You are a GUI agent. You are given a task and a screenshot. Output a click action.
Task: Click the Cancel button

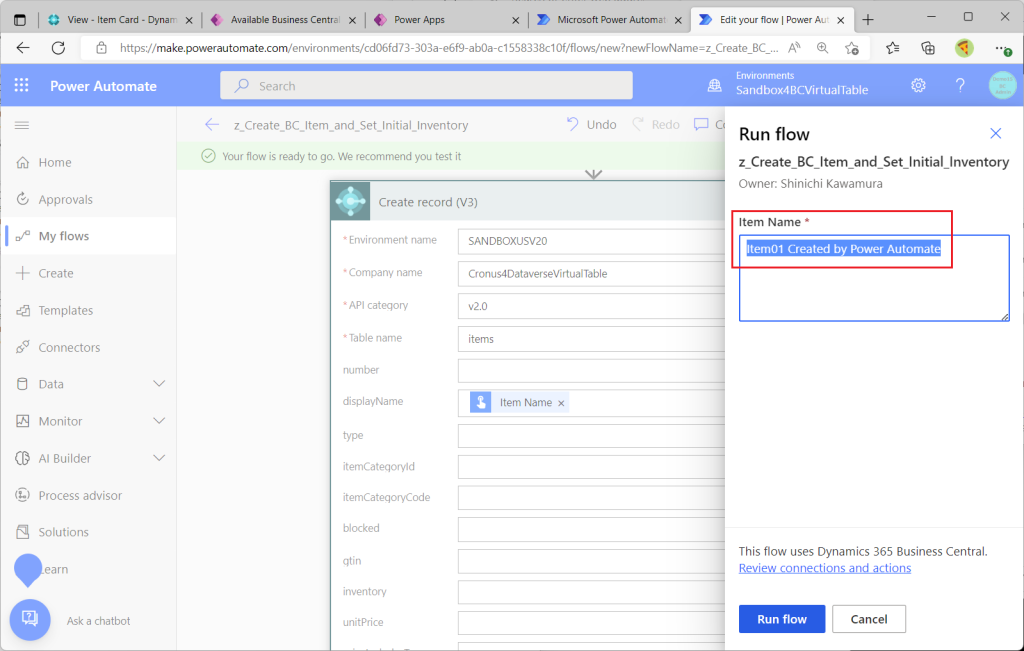[869, 619]
